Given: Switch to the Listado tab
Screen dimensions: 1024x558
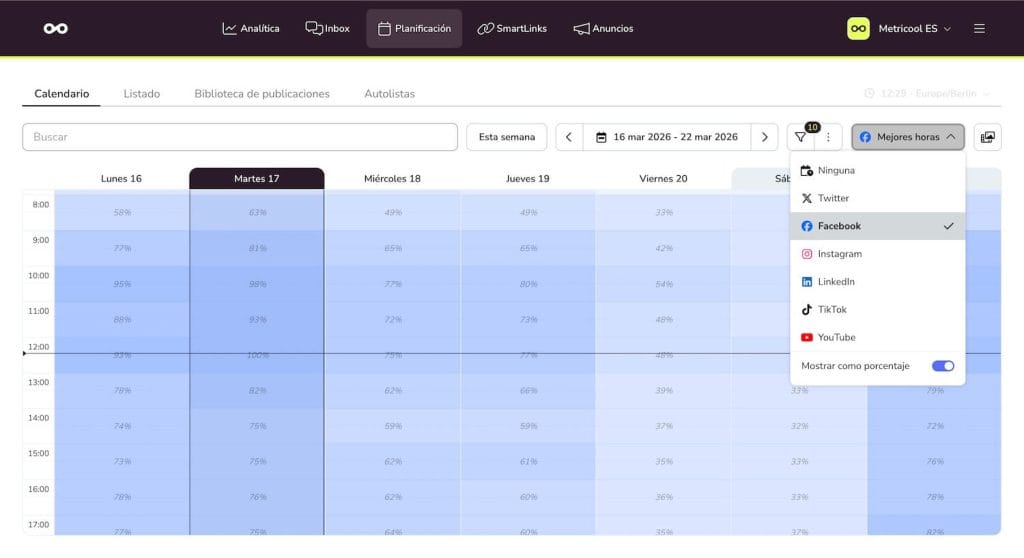Looking at the screenshot, I should click(141, 93).
